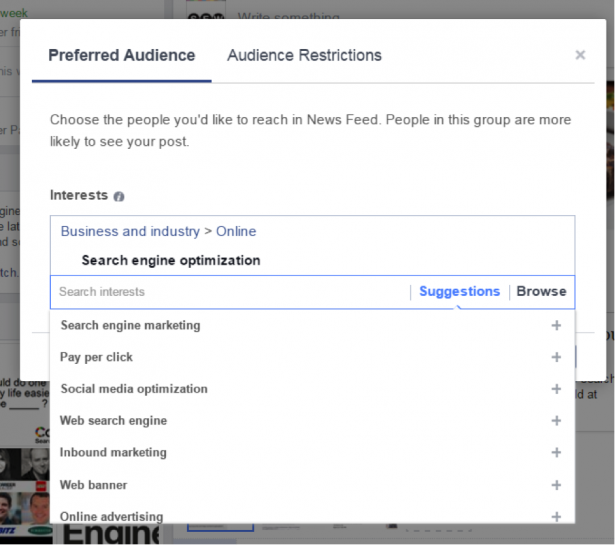
Task: Open Business and industry category link
Action: (x=130, y=231)
